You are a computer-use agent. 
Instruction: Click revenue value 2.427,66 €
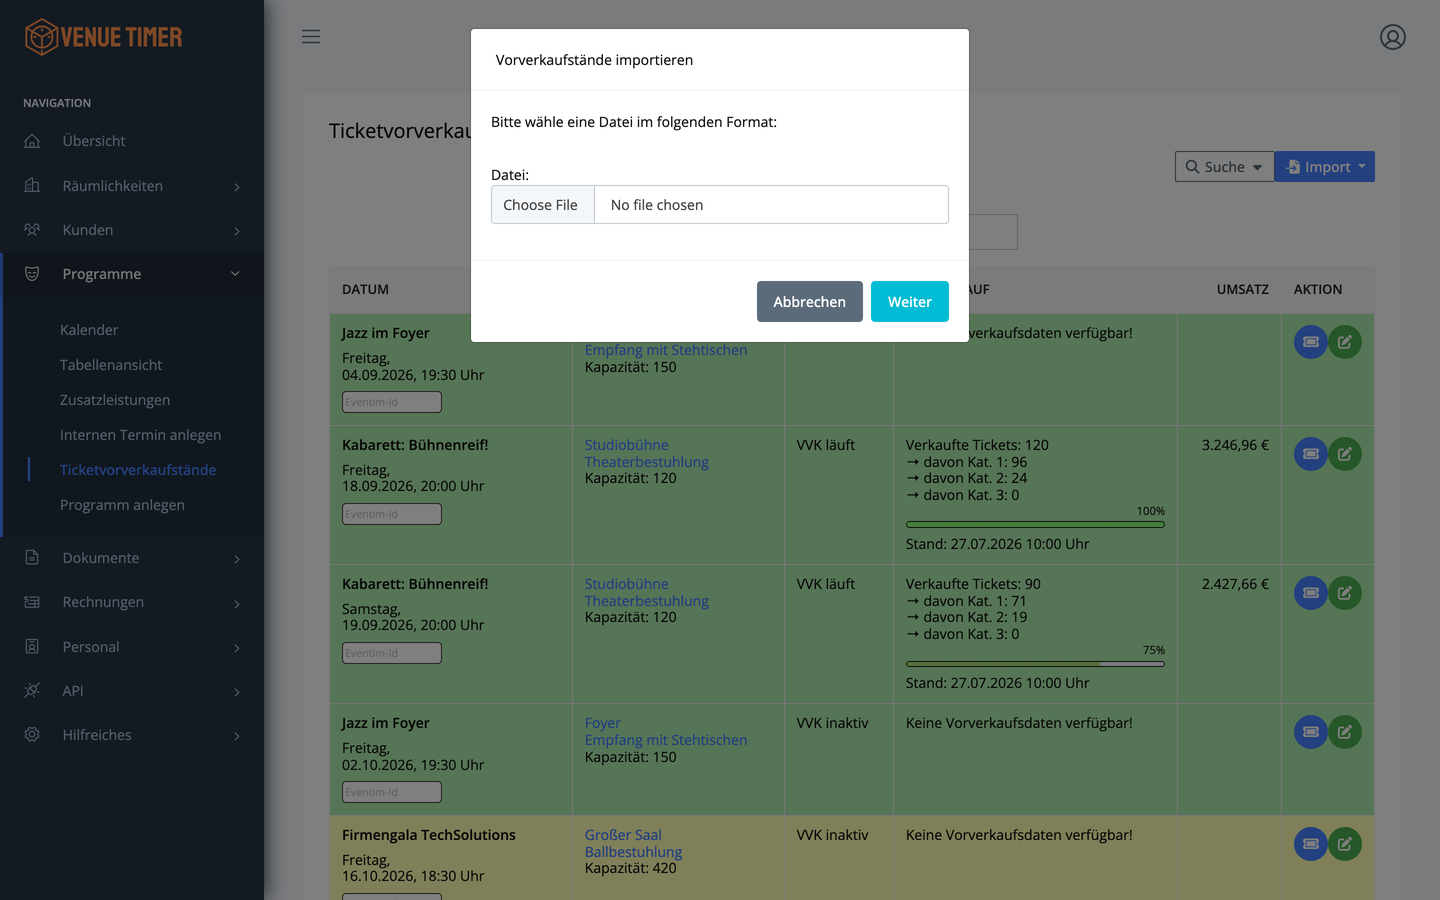point(1235,584)
